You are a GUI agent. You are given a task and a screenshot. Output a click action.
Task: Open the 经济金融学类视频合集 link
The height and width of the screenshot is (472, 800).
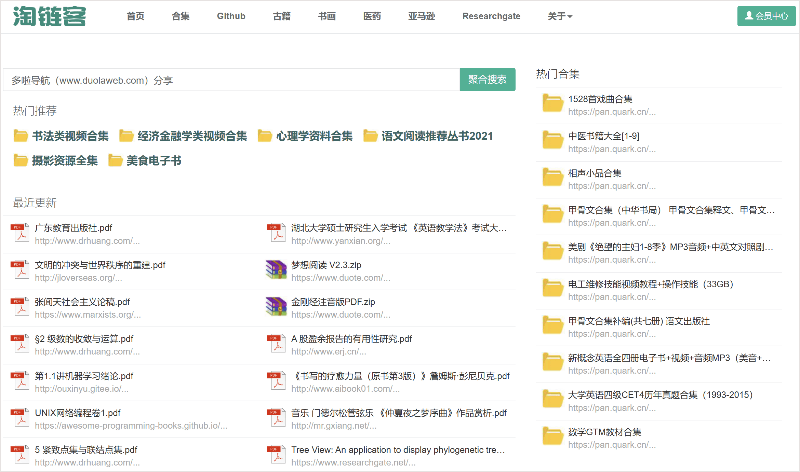(x=192, y=136)
